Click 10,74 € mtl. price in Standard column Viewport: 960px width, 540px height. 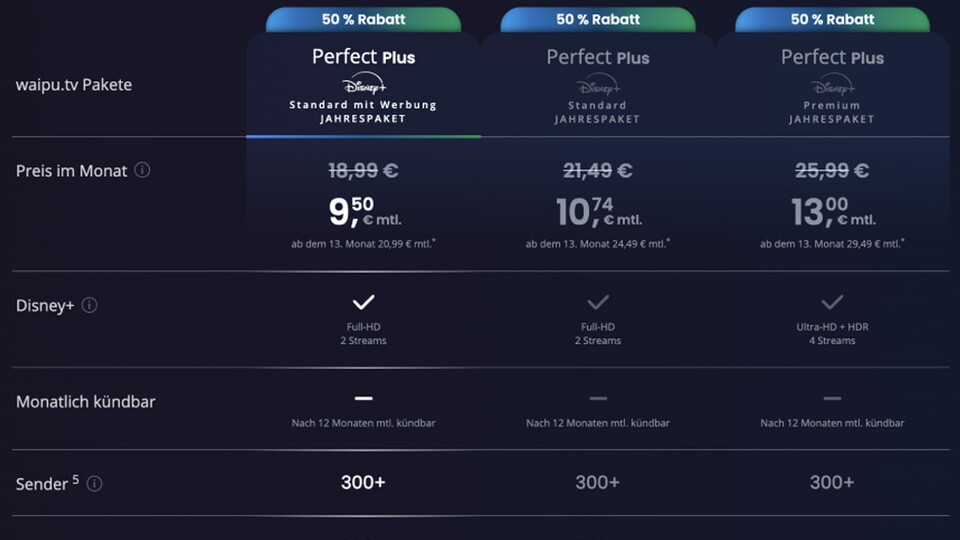click(x=598, y=212)
